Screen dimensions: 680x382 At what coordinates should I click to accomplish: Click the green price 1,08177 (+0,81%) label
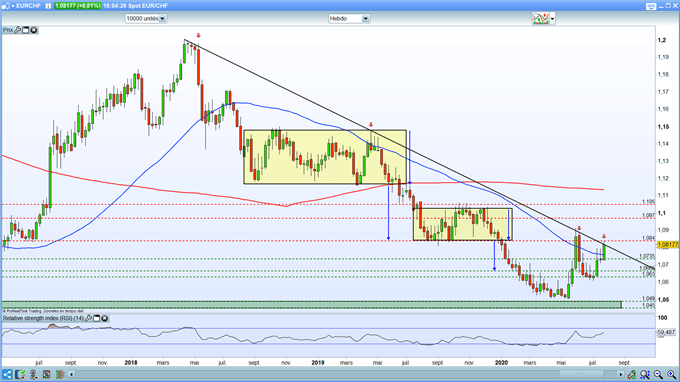pos(77,6)
